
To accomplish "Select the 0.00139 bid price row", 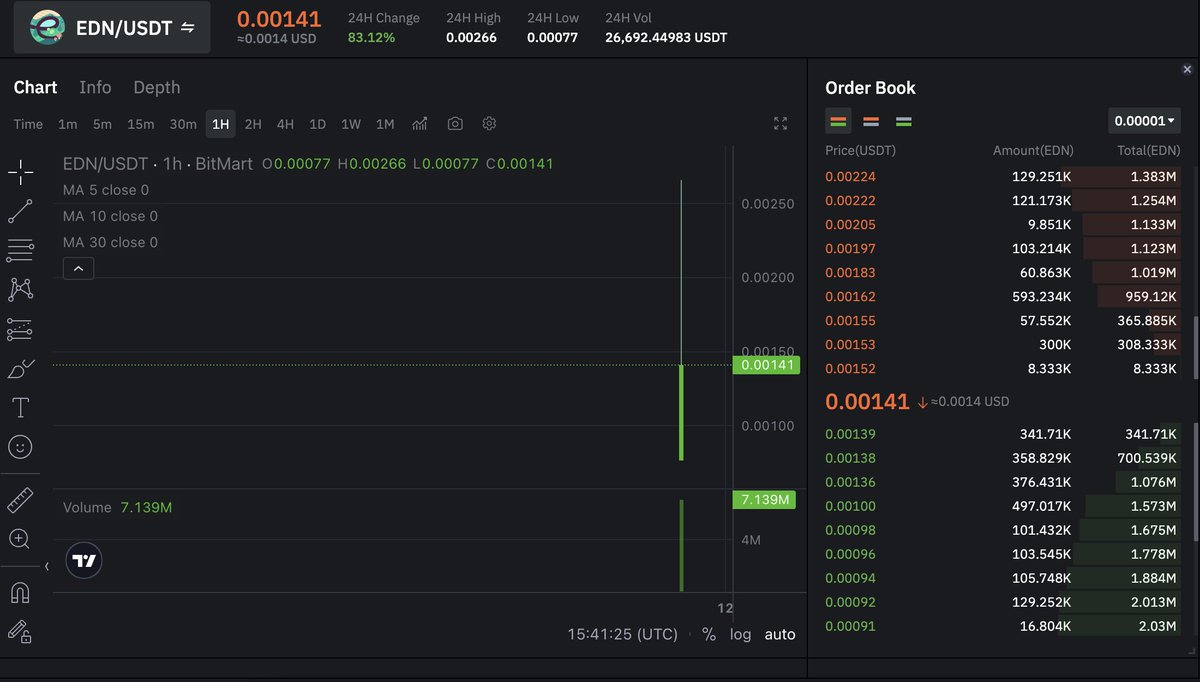I will pyautogui.click(x=1002, y=434).
